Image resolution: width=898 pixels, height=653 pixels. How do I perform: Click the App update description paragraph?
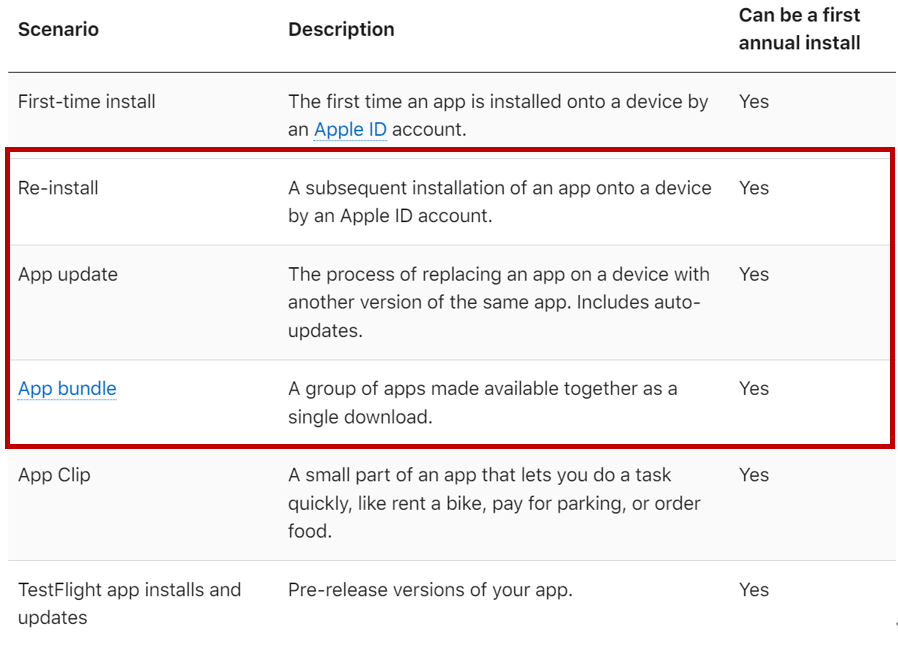(499, 302)
